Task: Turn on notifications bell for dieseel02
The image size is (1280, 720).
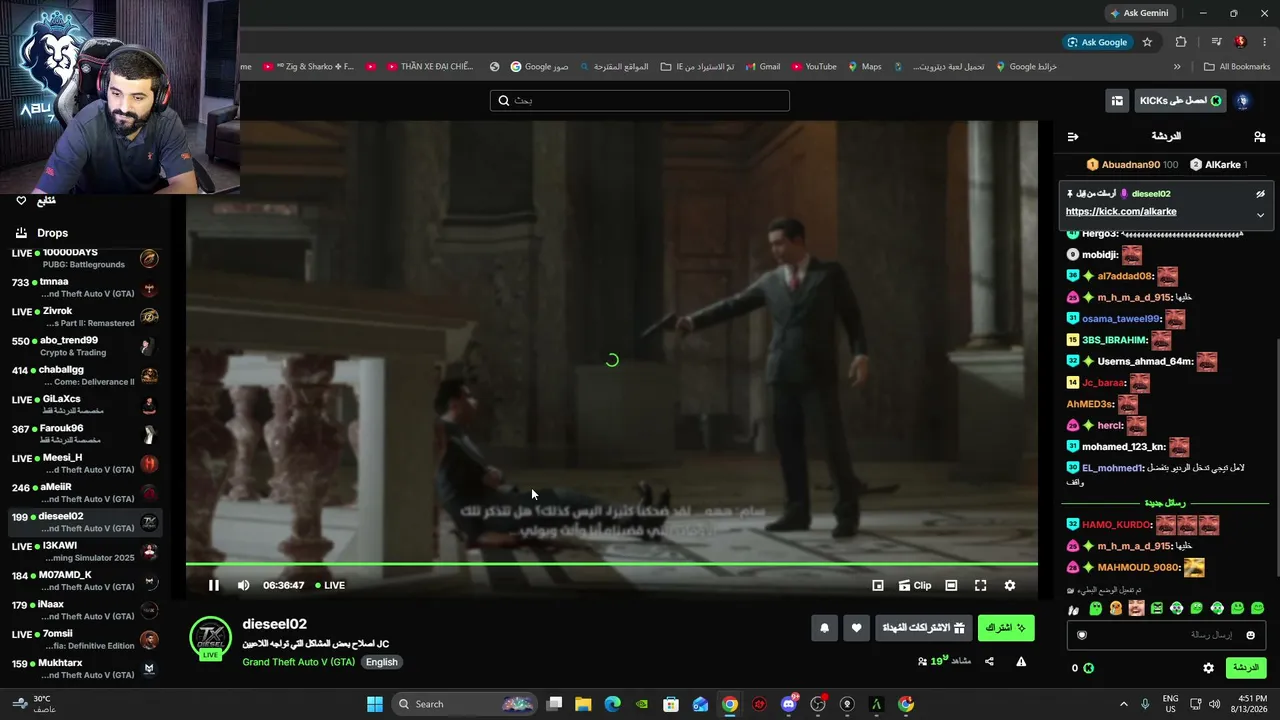Action: (824, 628)
